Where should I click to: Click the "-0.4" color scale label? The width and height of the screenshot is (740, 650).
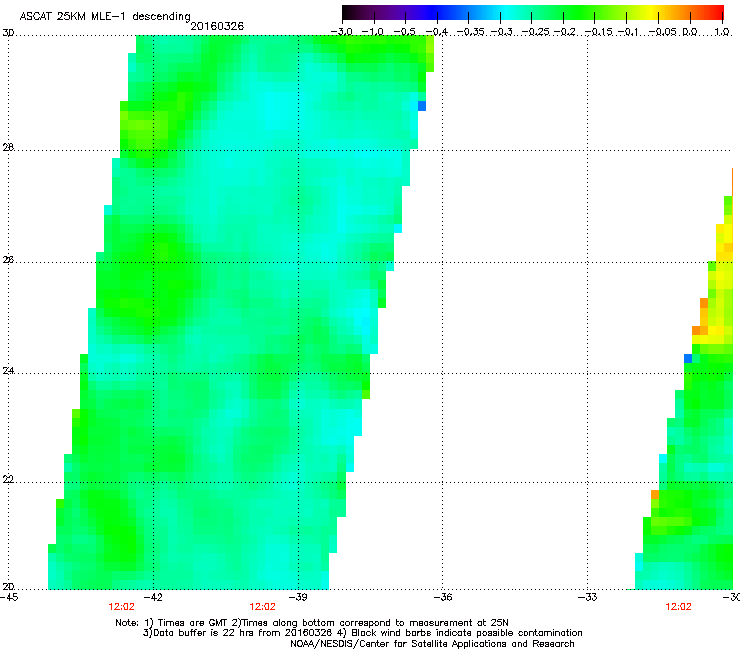(437, 32)
